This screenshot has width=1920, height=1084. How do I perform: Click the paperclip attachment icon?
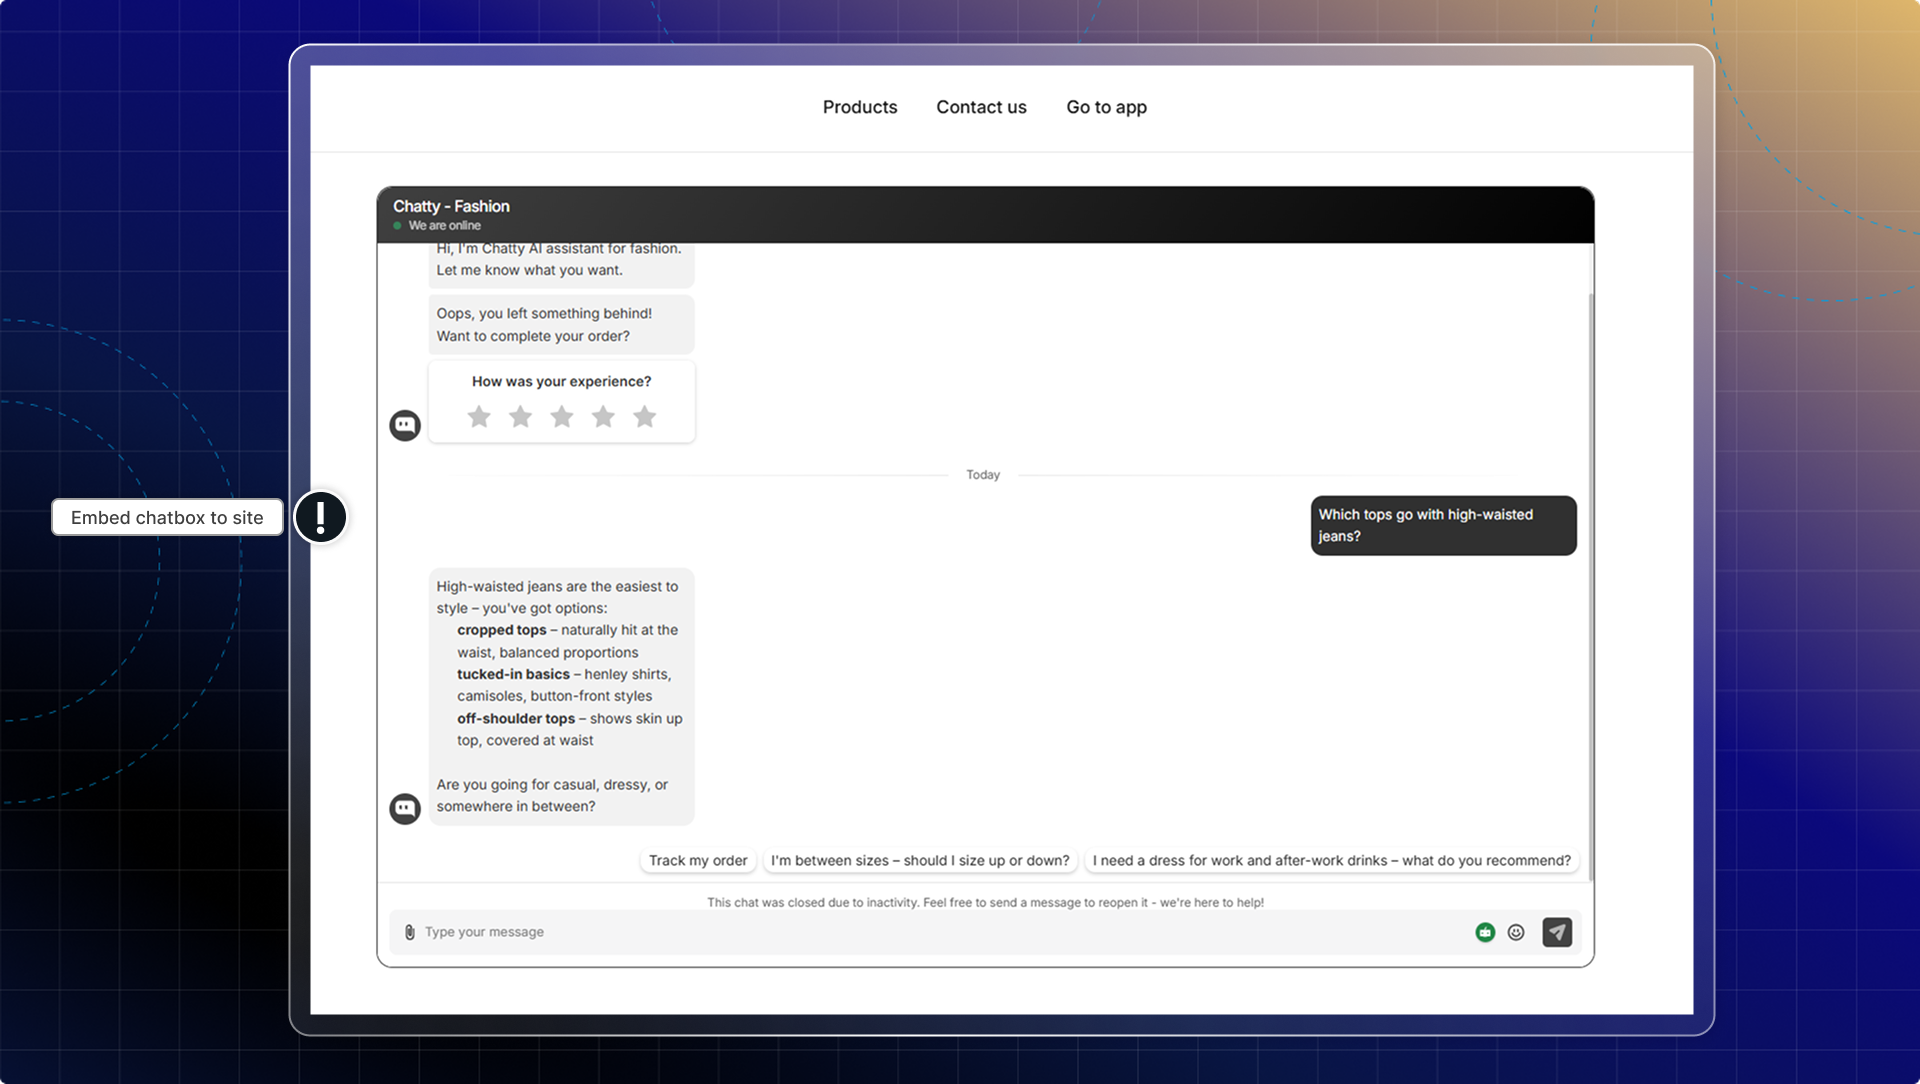(409, 932)
